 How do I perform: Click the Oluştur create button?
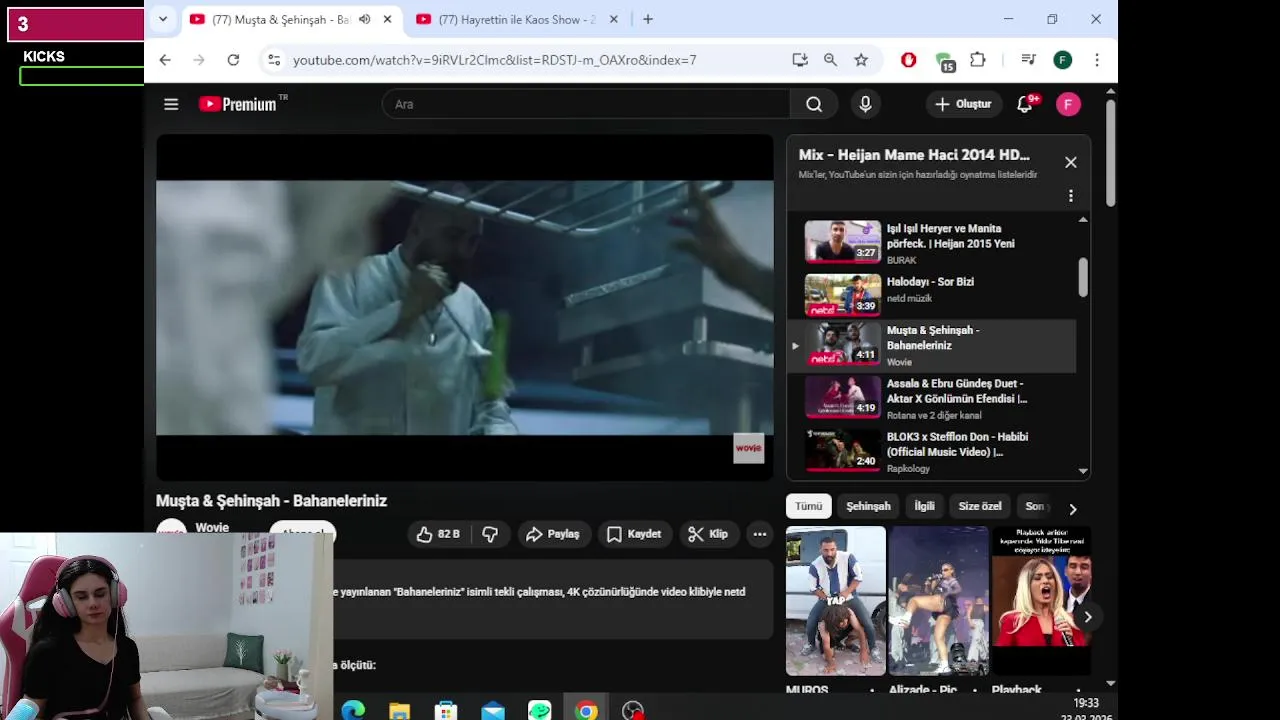(x=963, y=104)
